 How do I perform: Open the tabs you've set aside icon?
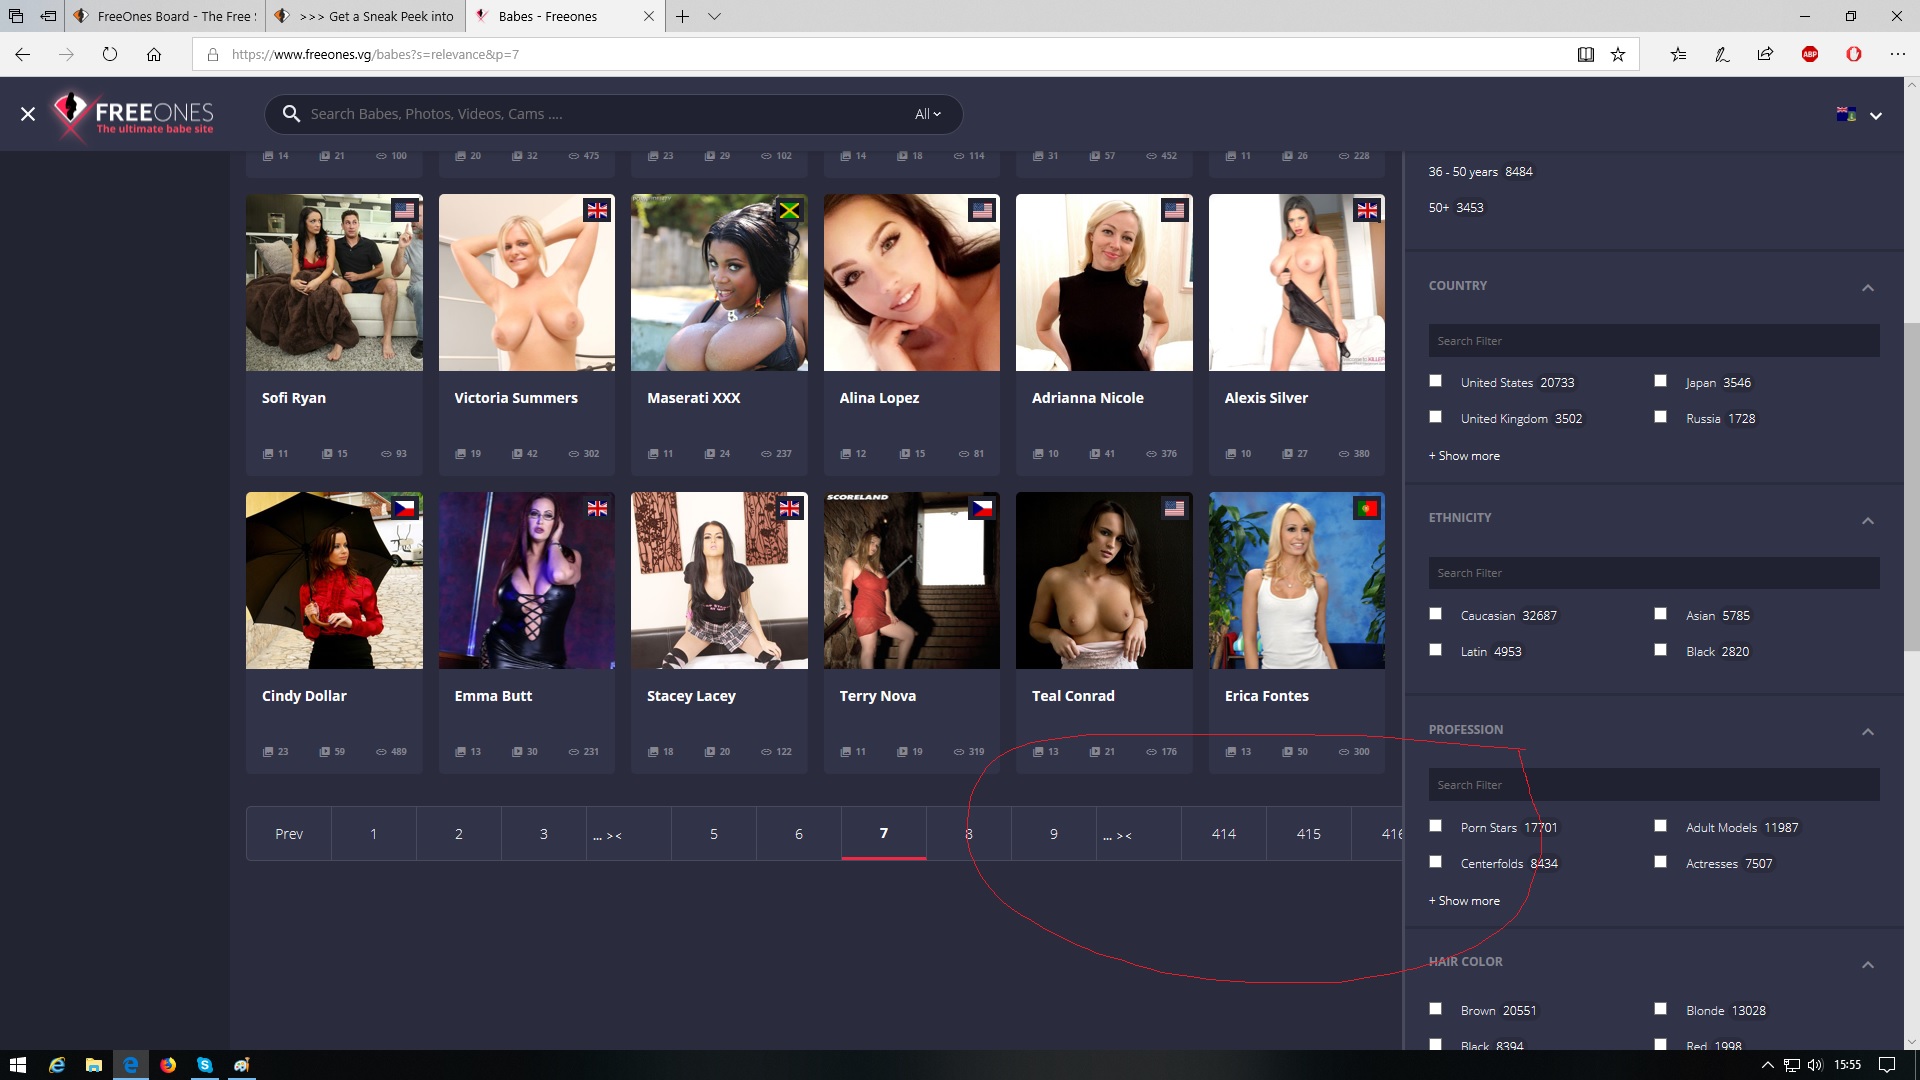[x=16, y=16]
